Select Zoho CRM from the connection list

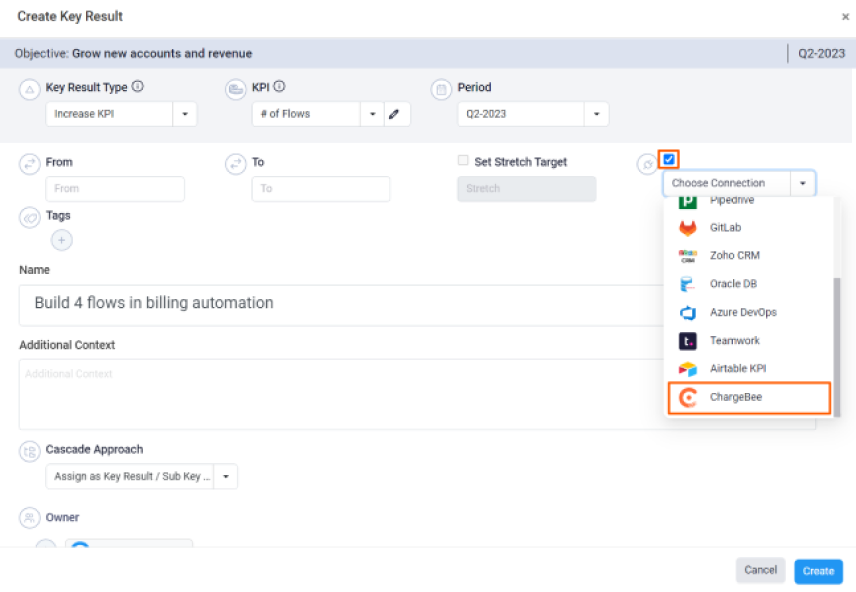pos(749,256)
